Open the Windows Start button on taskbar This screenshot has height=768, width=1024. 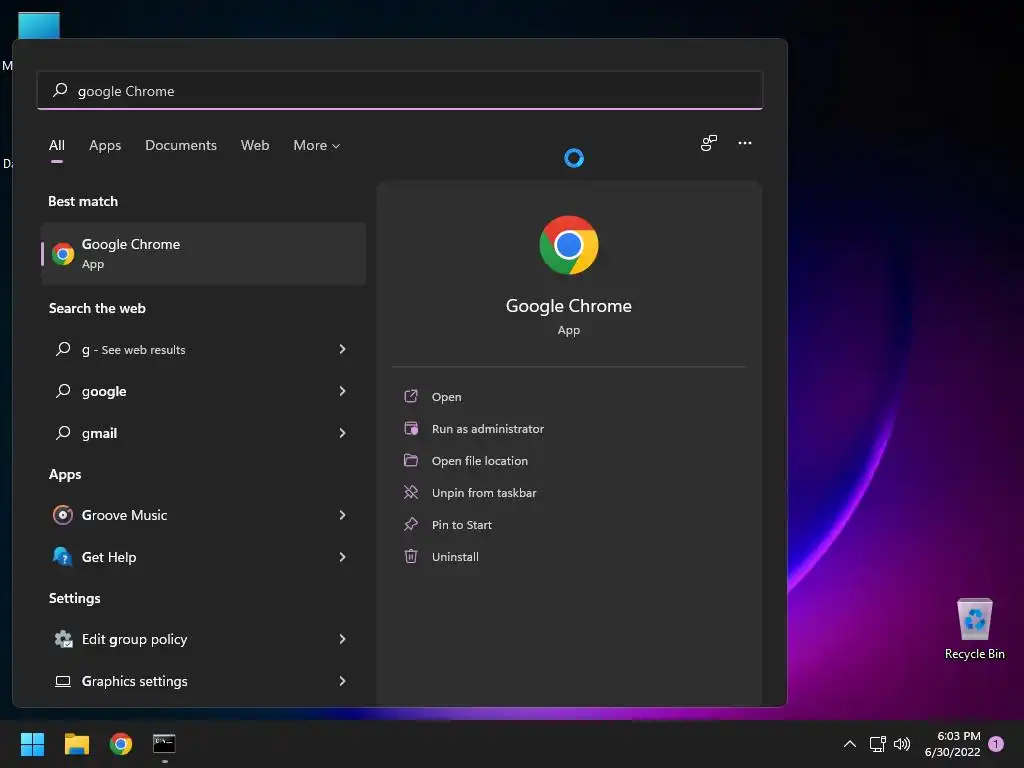[32, 744]
